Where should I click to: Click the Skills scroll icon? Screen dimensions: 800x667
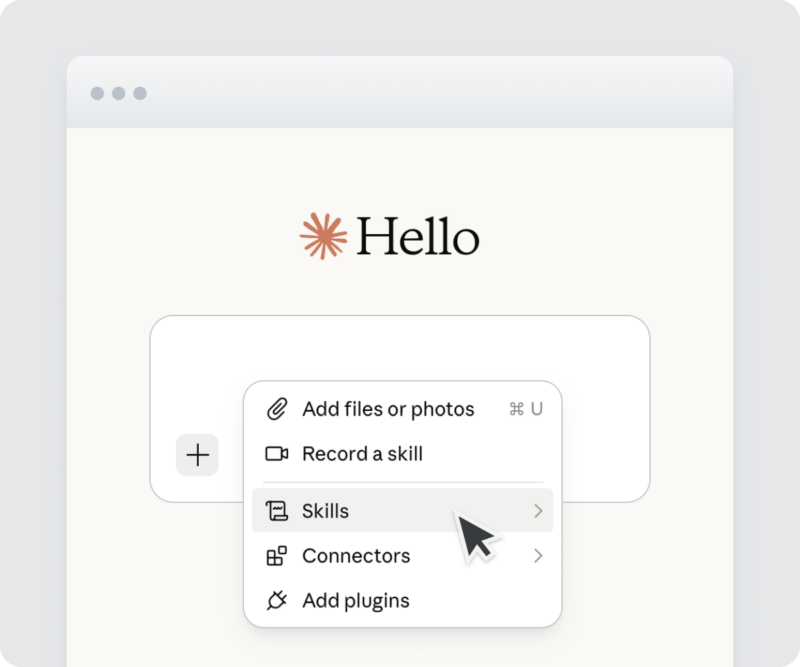click(x=277, y=511)
